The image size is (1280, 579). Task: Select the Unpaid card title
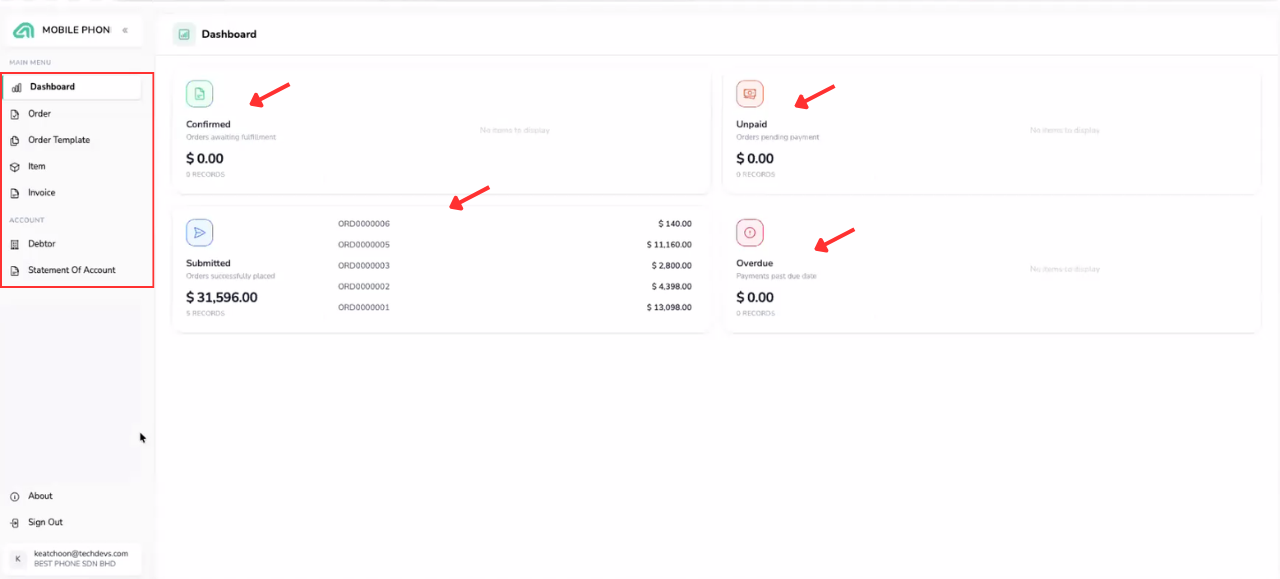[753, 125]
